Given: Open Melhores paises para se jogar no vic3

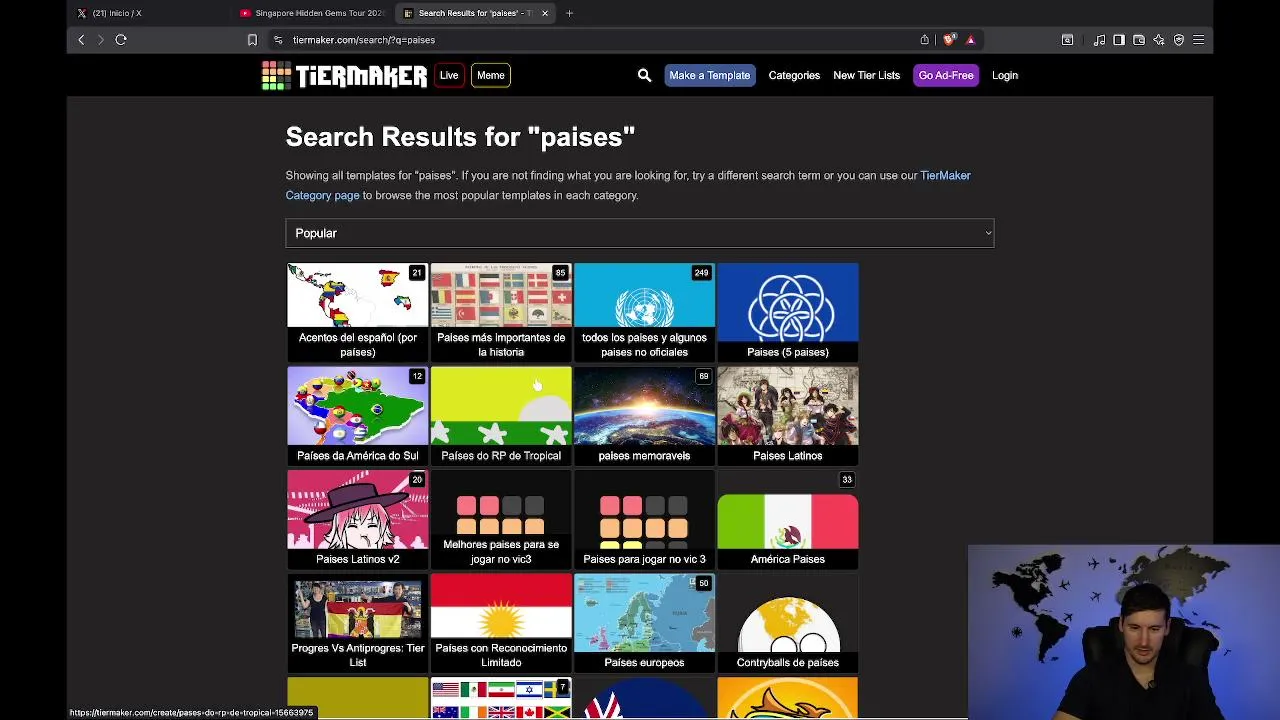Looking at the screenshot, I should [x=501, y=519].
